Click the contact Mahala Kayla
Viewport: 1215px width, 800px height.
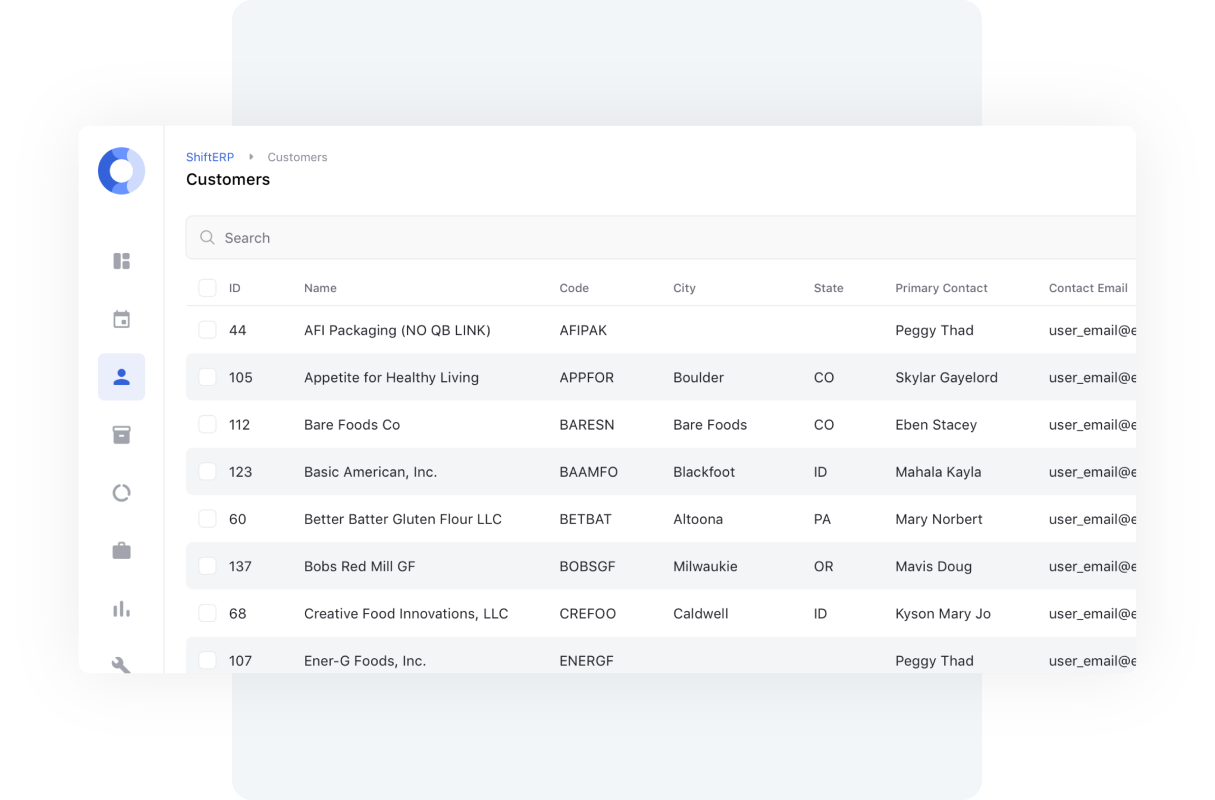[938, 472]
